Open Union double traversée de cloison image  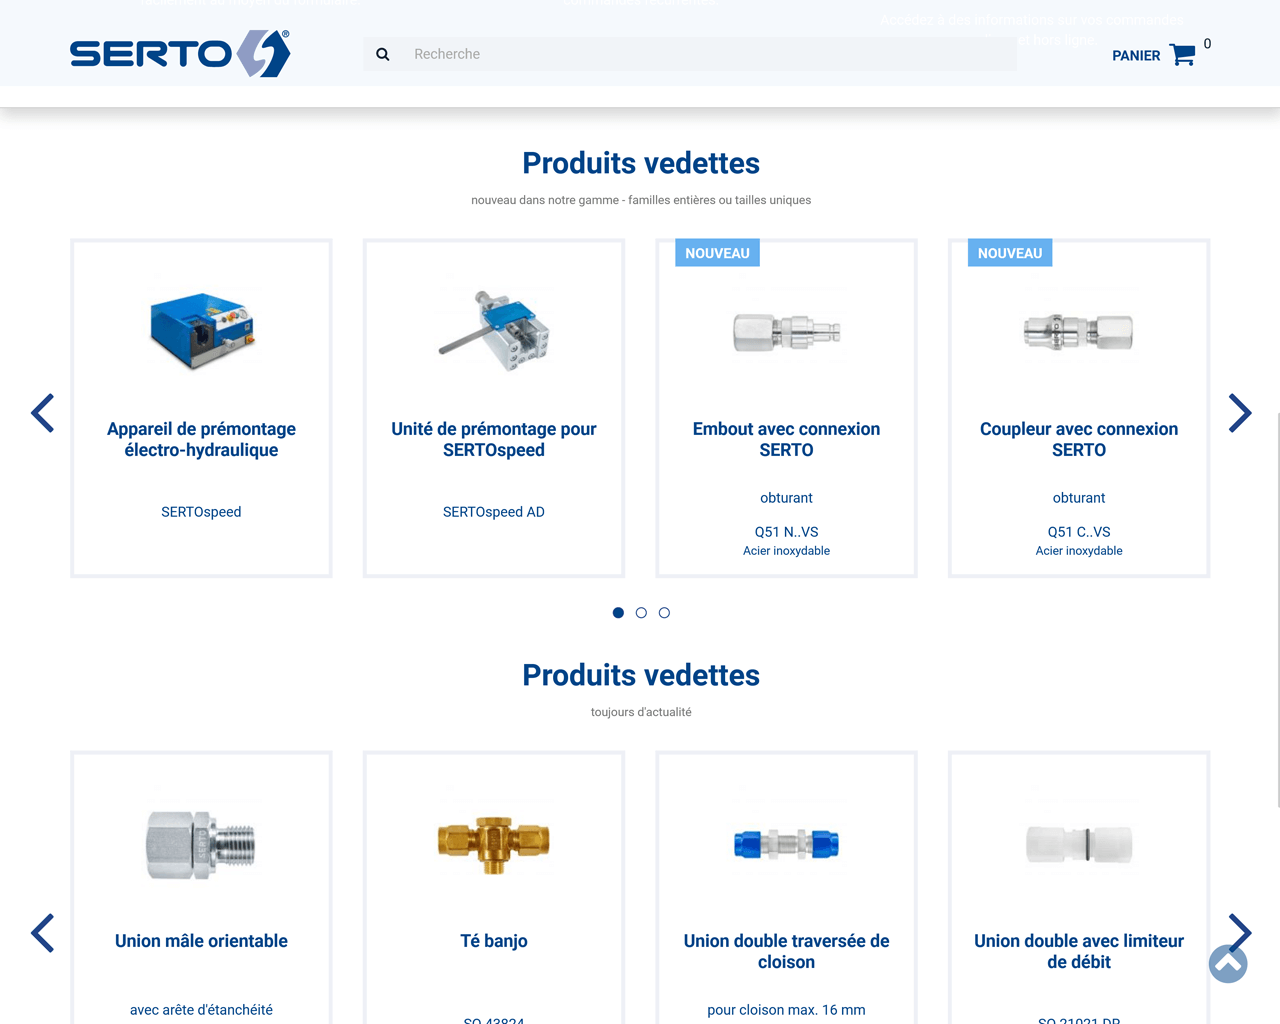tap(787, 845)
